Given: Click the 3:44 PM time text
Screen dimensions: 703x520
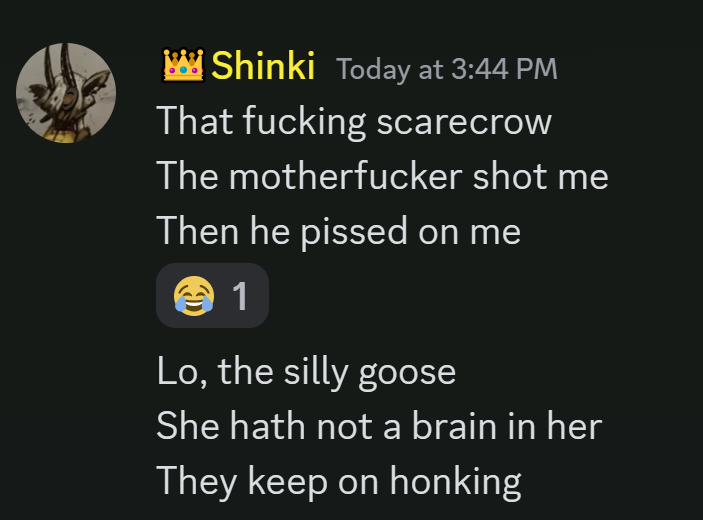Looking at the screenshot, I should [x=504, y=69].
